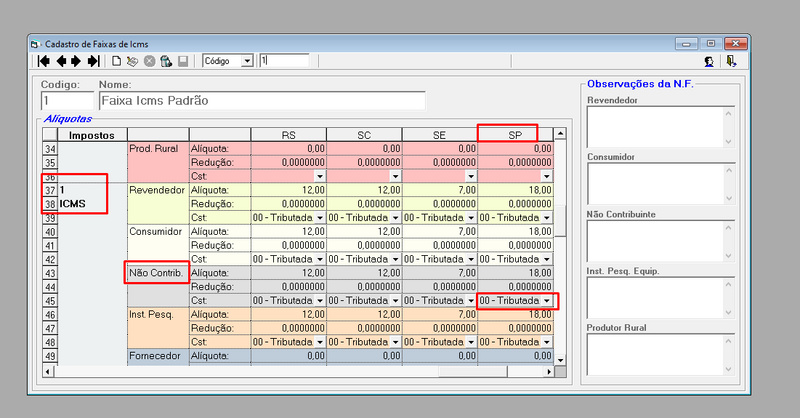Click the Consumidor observations text box
800x418 pixels.
click(x=661, y=184)
